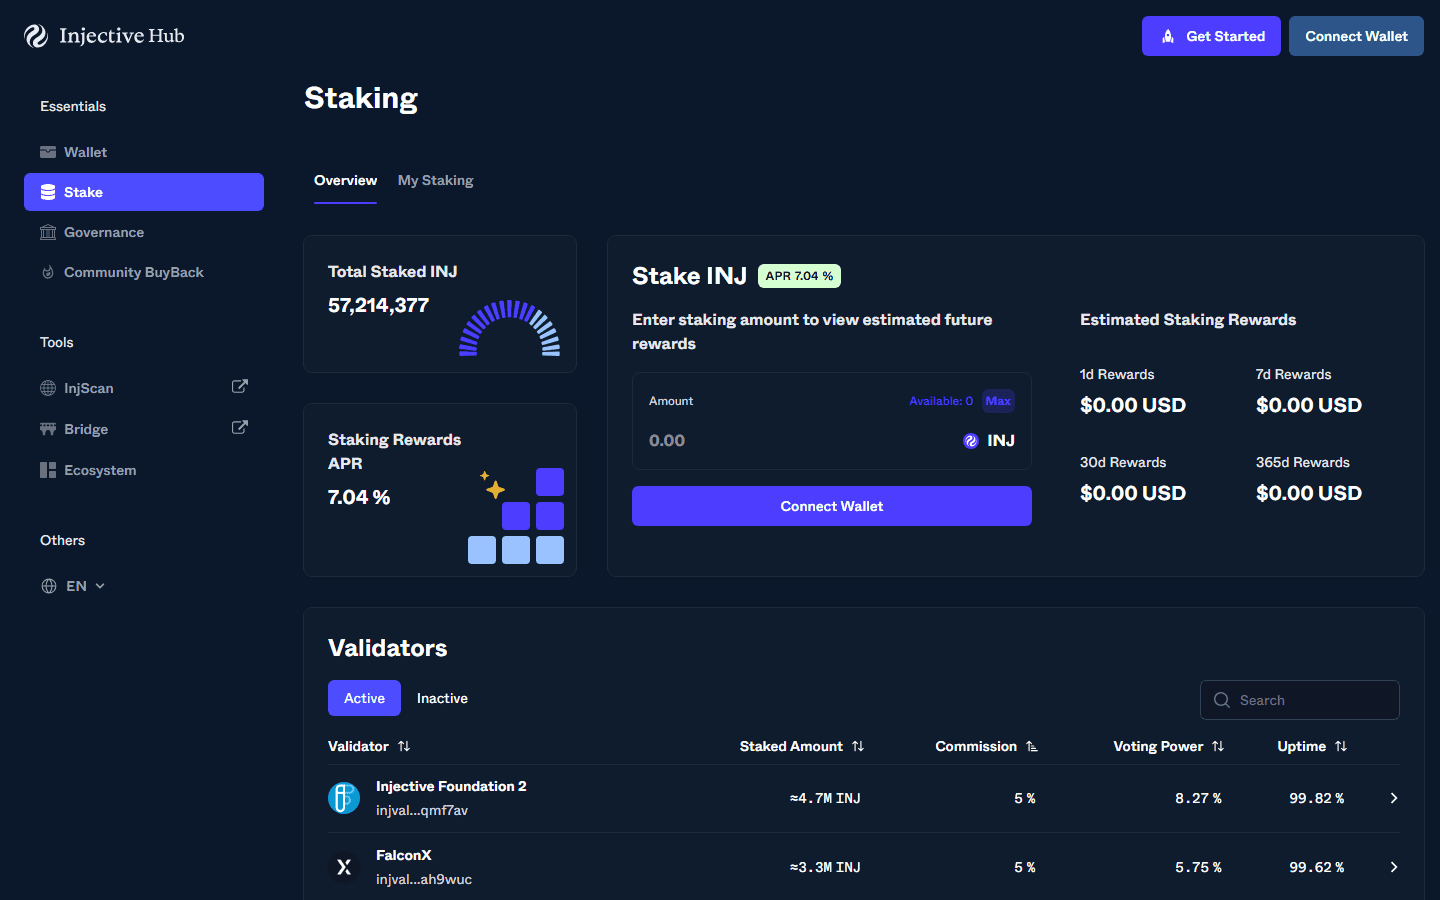This screenshot has height=900, width=1440.
Task: Click the FalconX validator logo
Action: pyautogui.click(x=344, y=867)
